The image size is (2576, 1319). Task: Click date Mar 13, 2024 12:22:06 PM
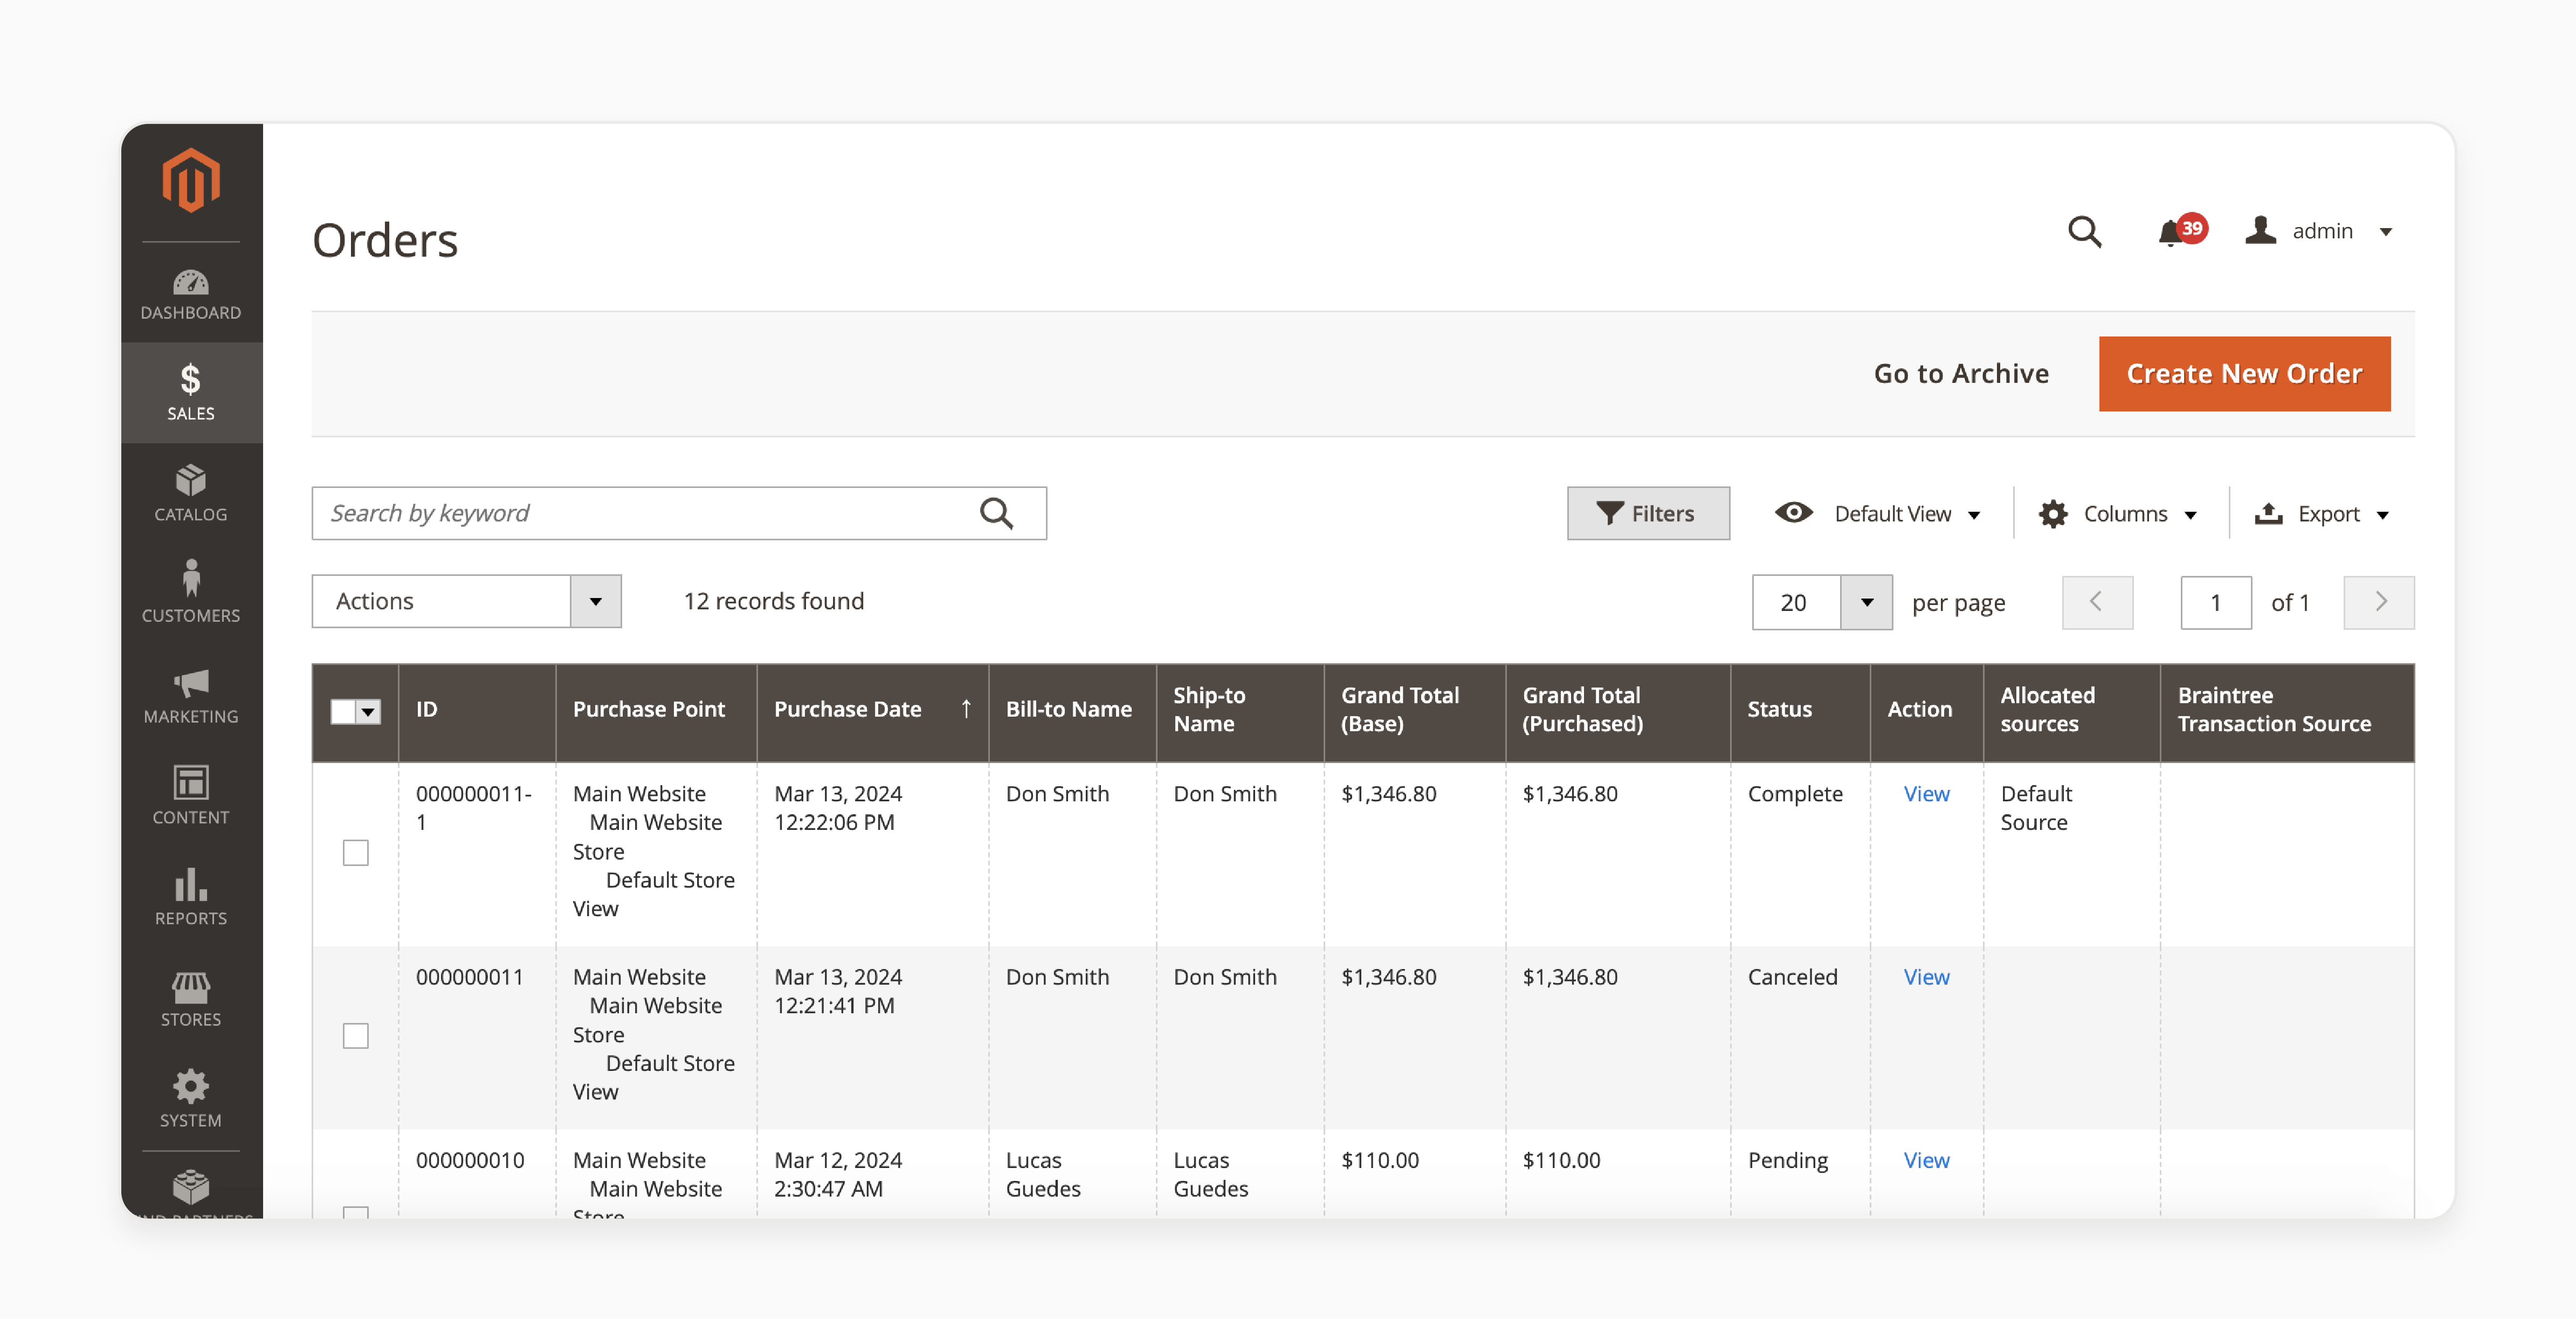click(x=837, y=808)
